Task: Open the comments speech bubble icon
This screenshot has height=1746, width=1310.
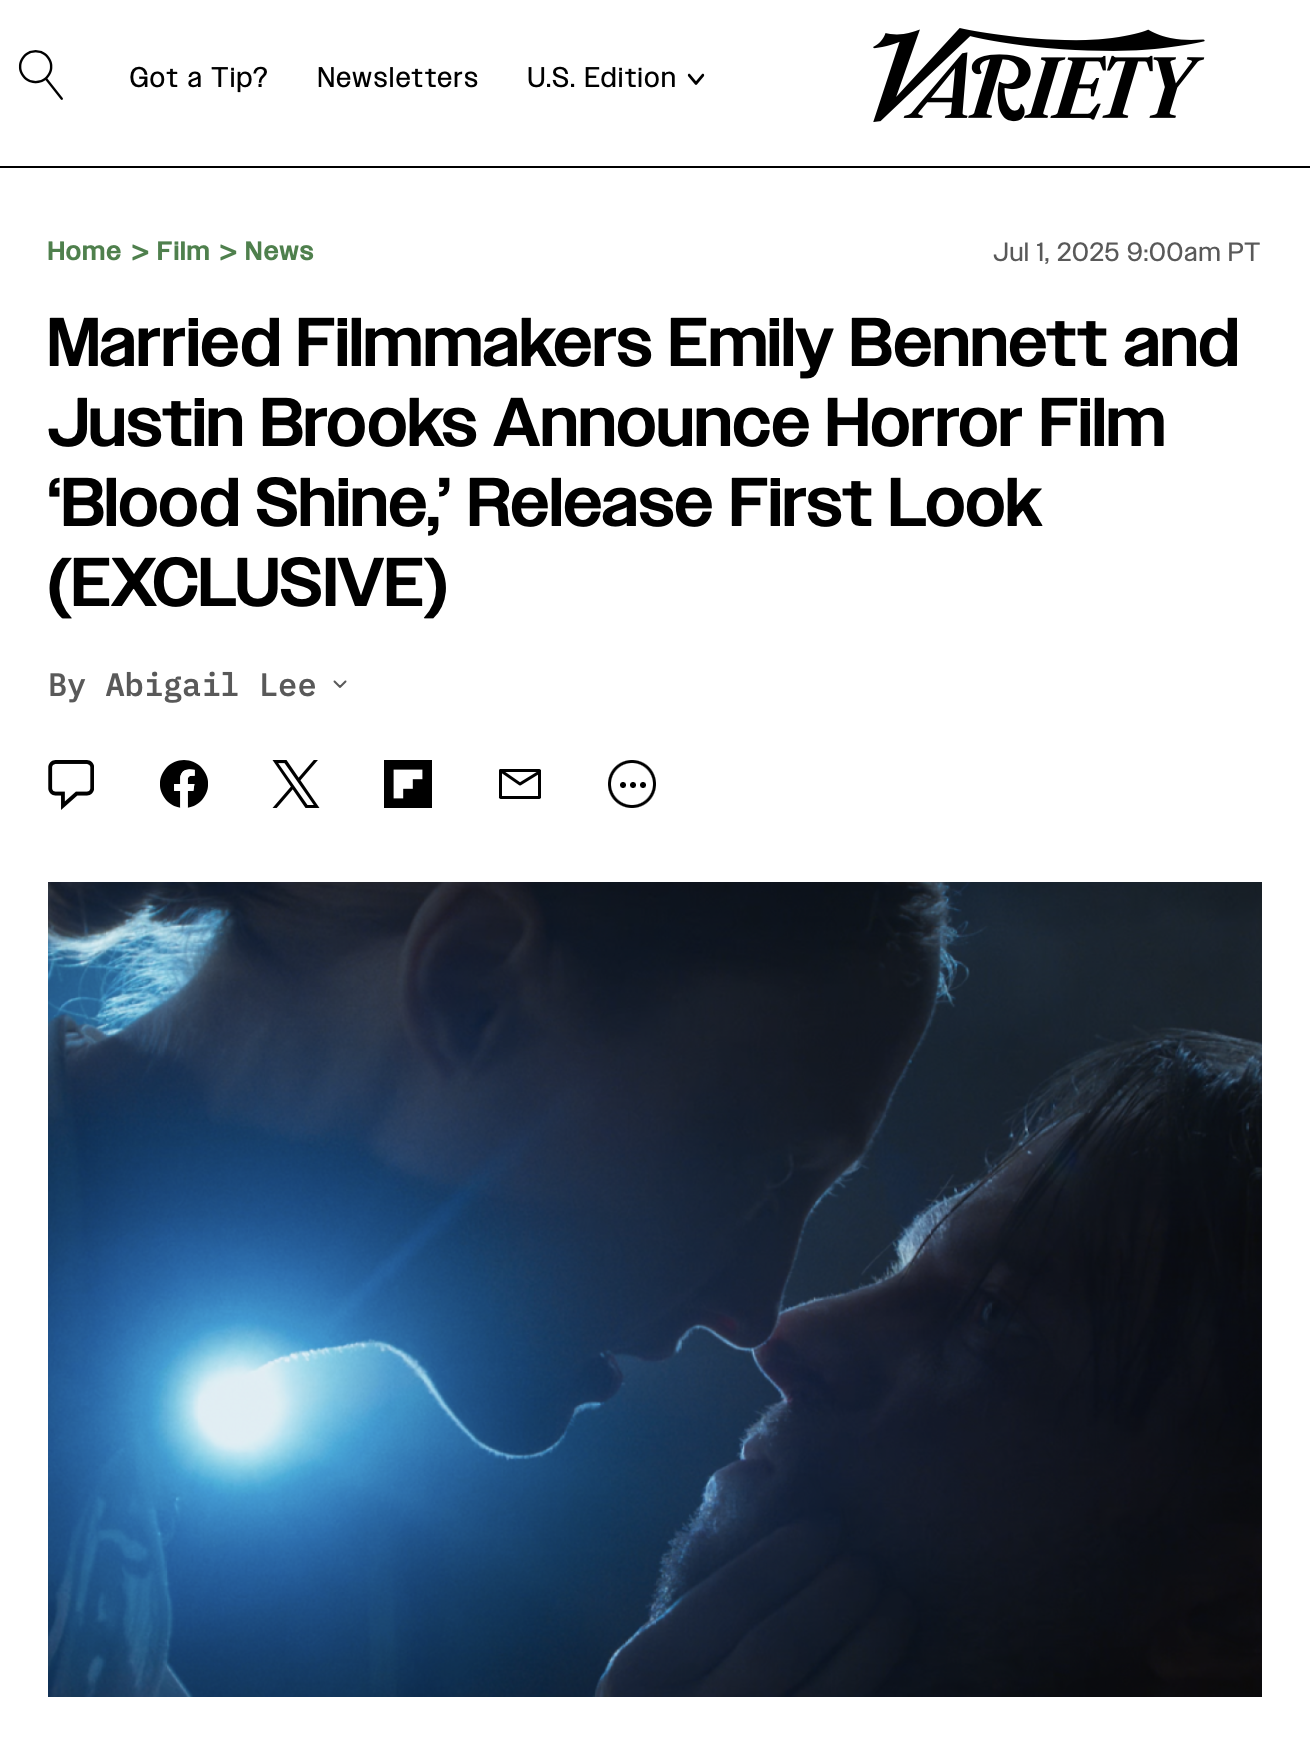Action: pos(71,783)
